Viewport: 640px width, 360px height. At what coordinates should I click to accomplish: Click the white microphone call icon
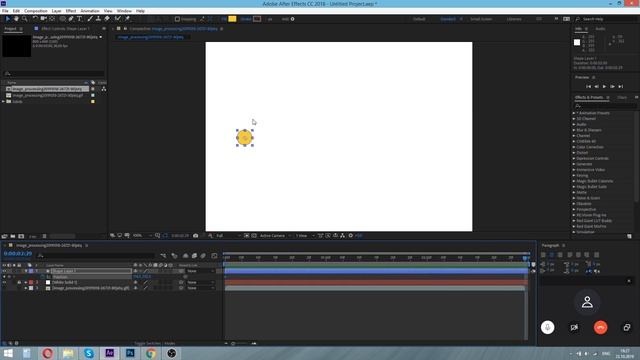pos(547,327)
